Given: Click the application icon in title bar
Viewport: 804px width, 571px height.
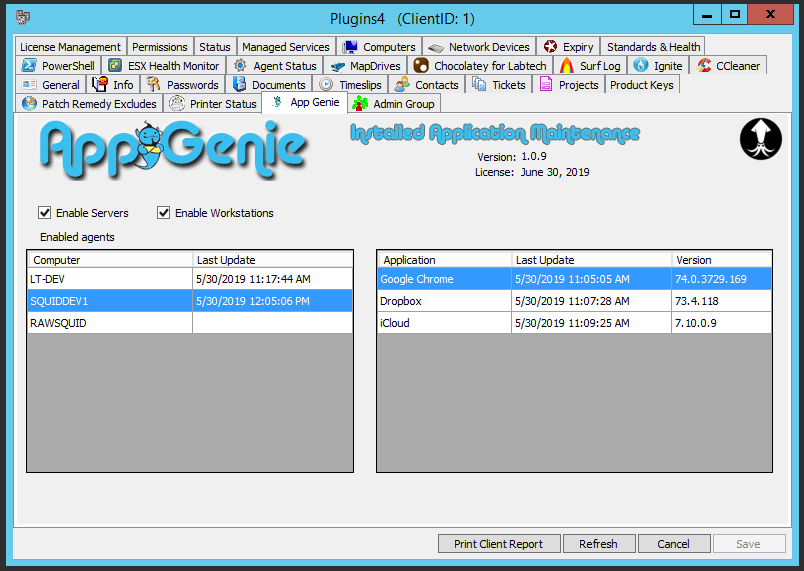Looking at the screenshot, I should 23,17.
